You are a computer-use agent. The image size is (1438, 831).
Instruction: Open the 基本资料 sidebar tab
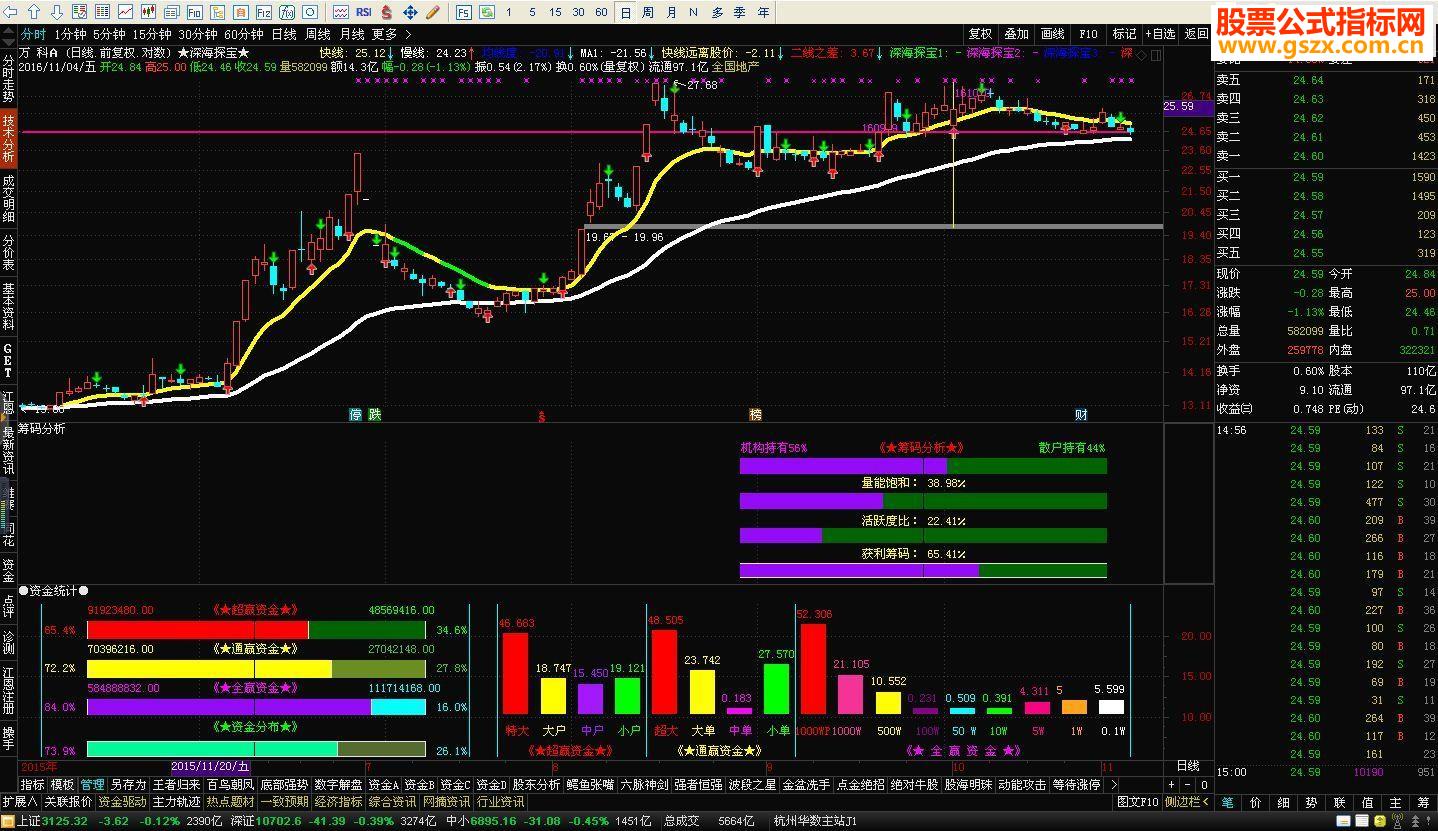(8, 307)
